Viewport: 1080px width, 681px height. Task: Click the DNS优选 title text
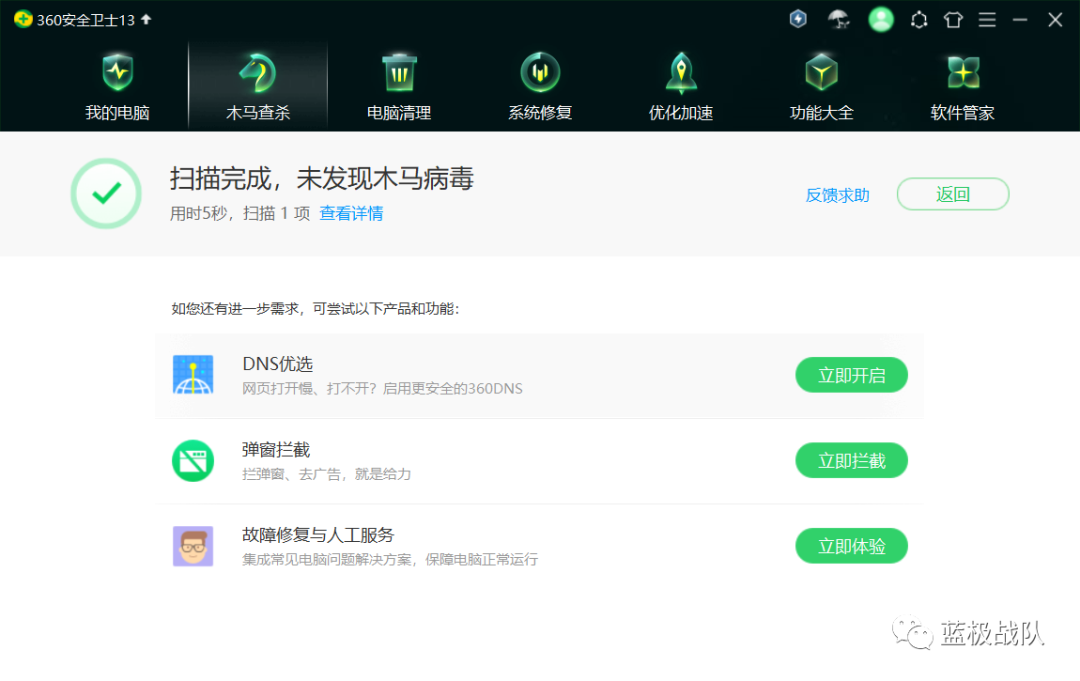click(278, 364)
